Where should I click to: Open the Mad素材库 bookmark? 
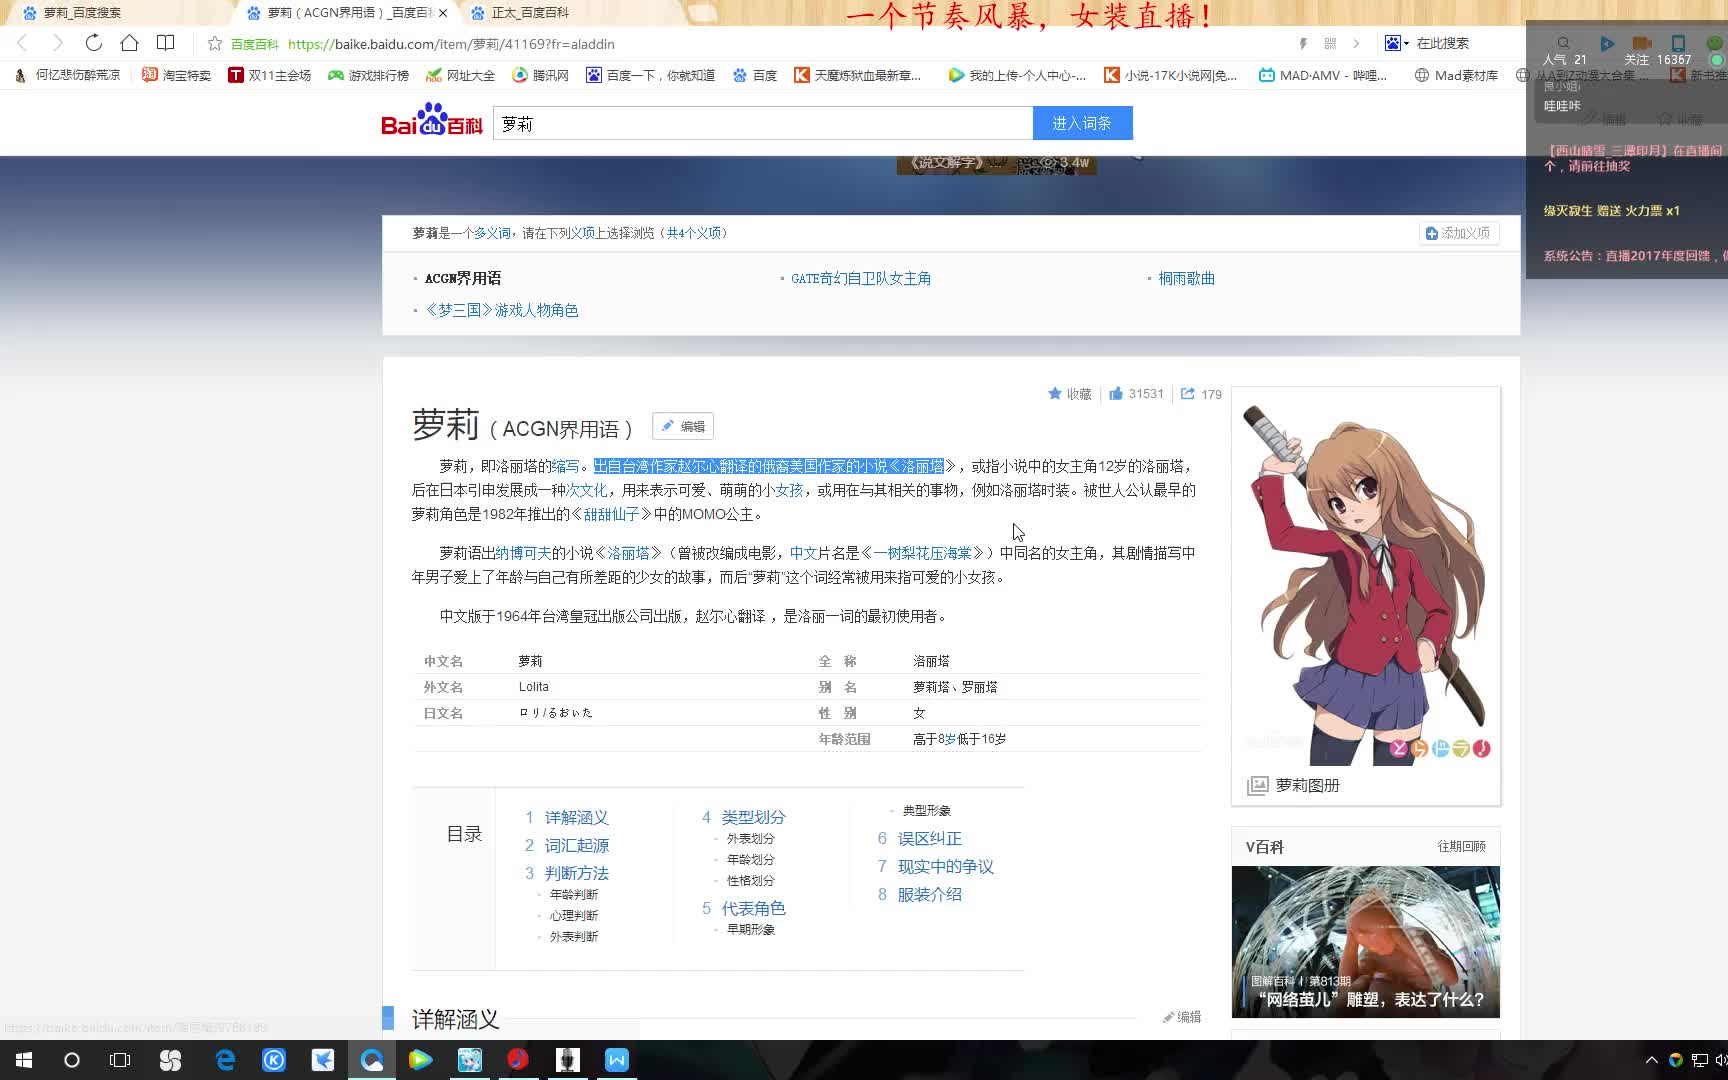[x=1456, y=75]
